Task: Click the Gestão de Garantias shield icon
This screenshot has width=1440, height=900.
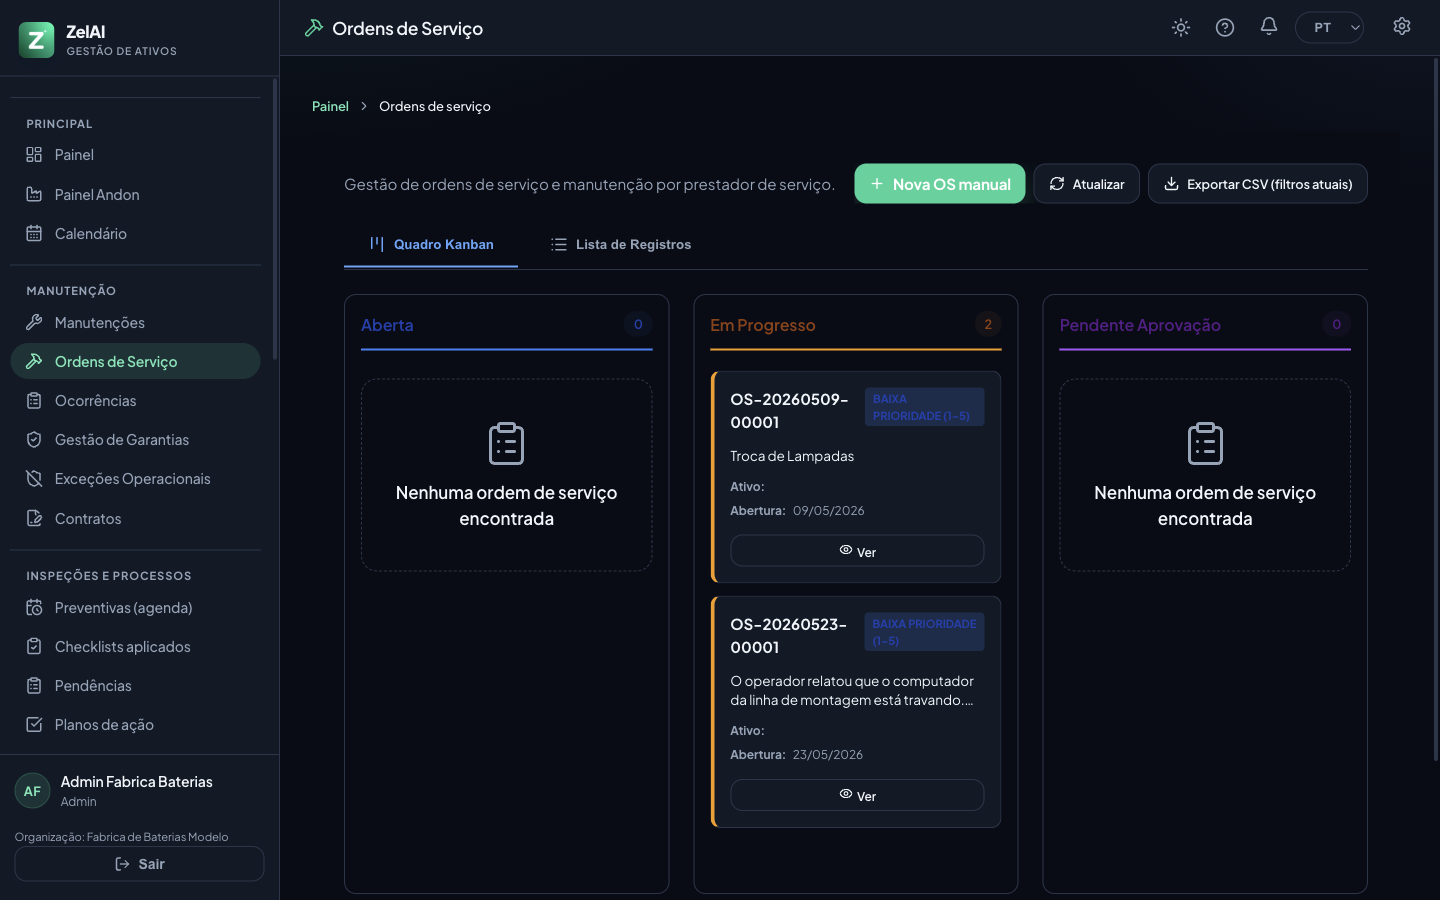Action: (x=34, y=440)
